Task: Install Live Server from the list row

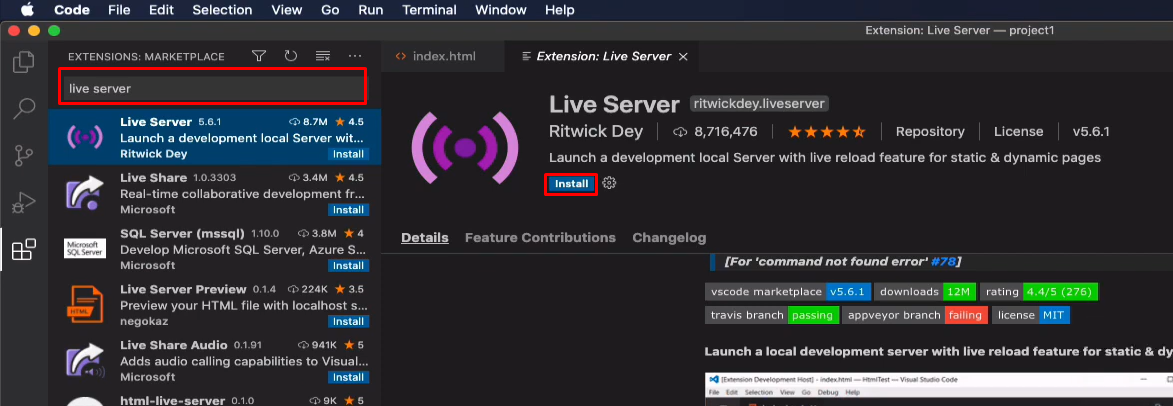Action: pos(348,154)
